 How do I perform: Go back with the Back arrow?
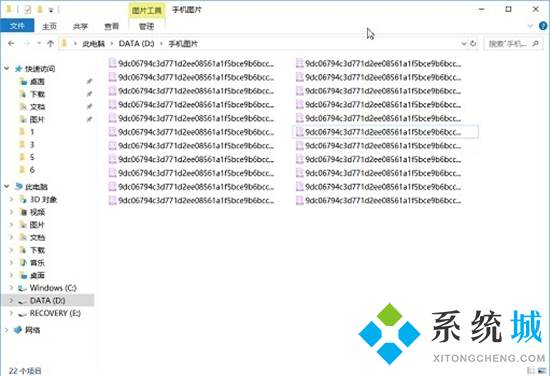(11, 43)
